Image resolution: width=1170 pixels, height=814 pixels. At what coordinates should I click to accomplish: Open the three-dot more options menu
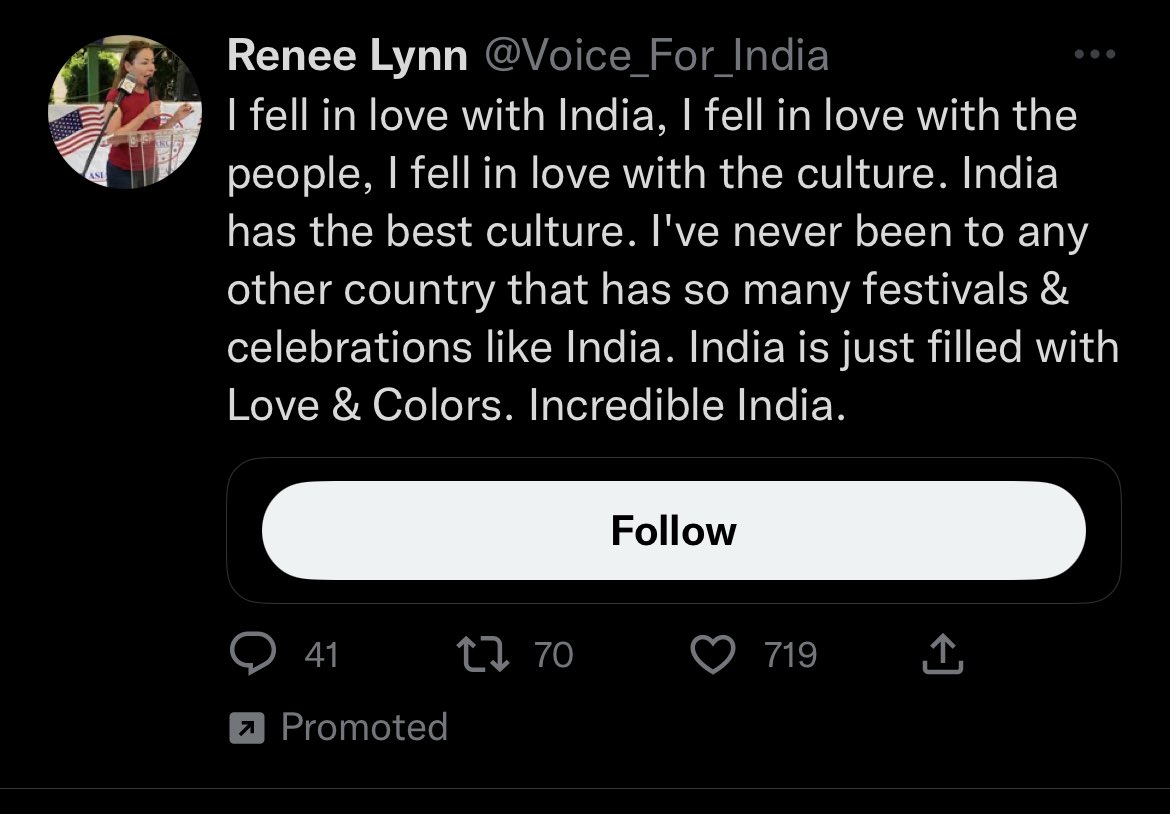[1095, 54]
